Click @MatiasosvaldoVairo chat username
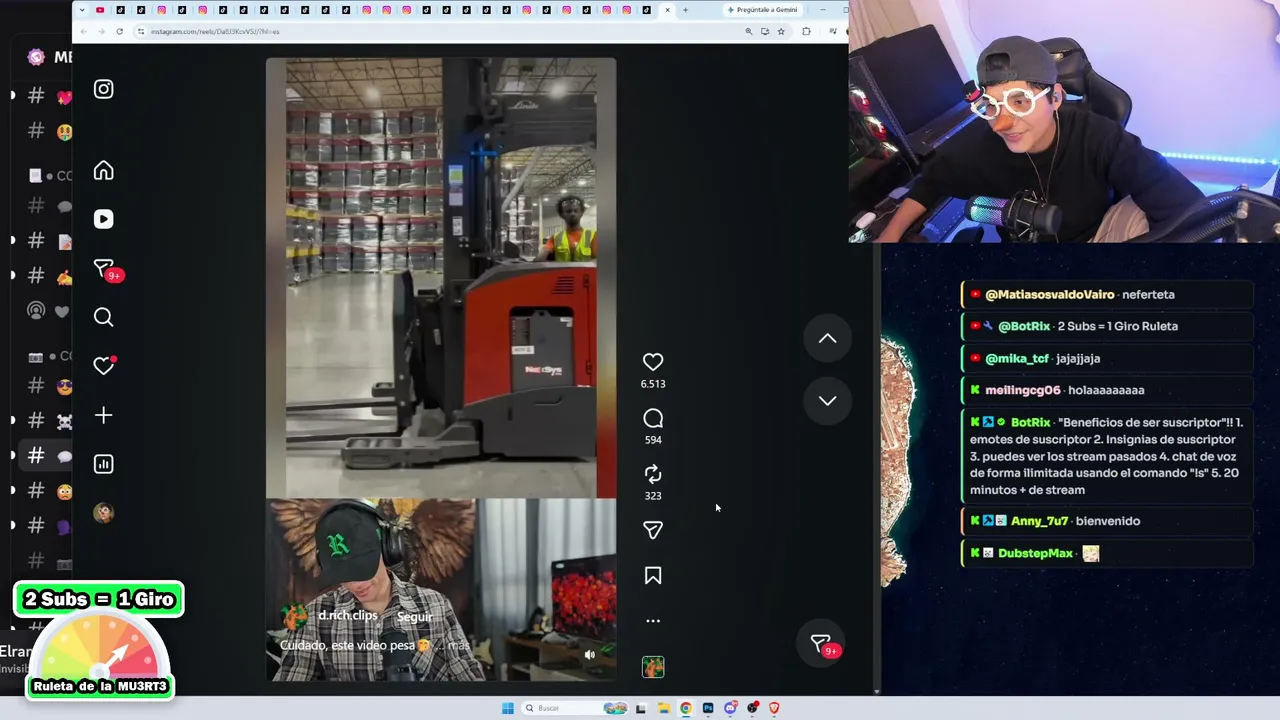 1049,295
